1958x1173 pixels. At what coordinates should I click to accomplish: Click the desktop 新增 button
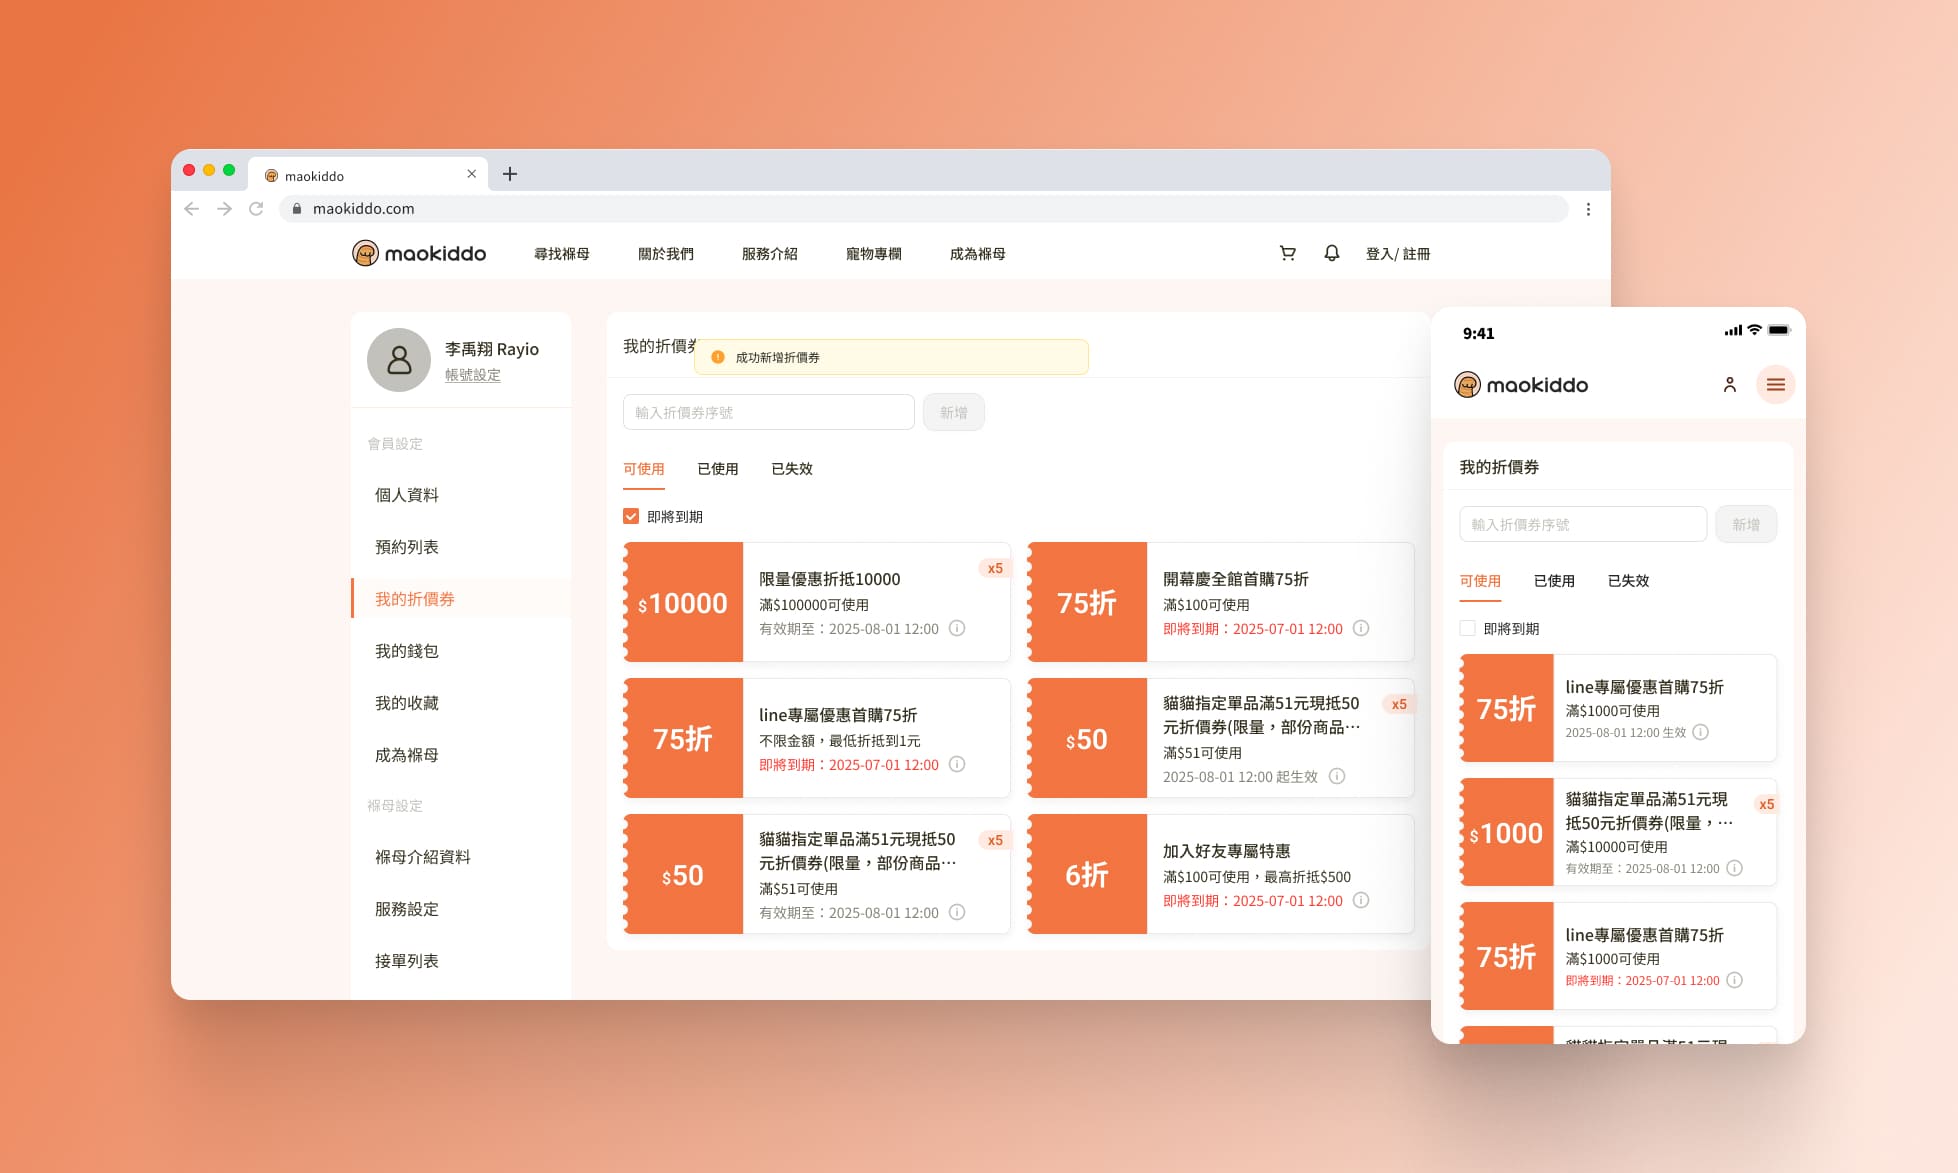click(954, 412)
